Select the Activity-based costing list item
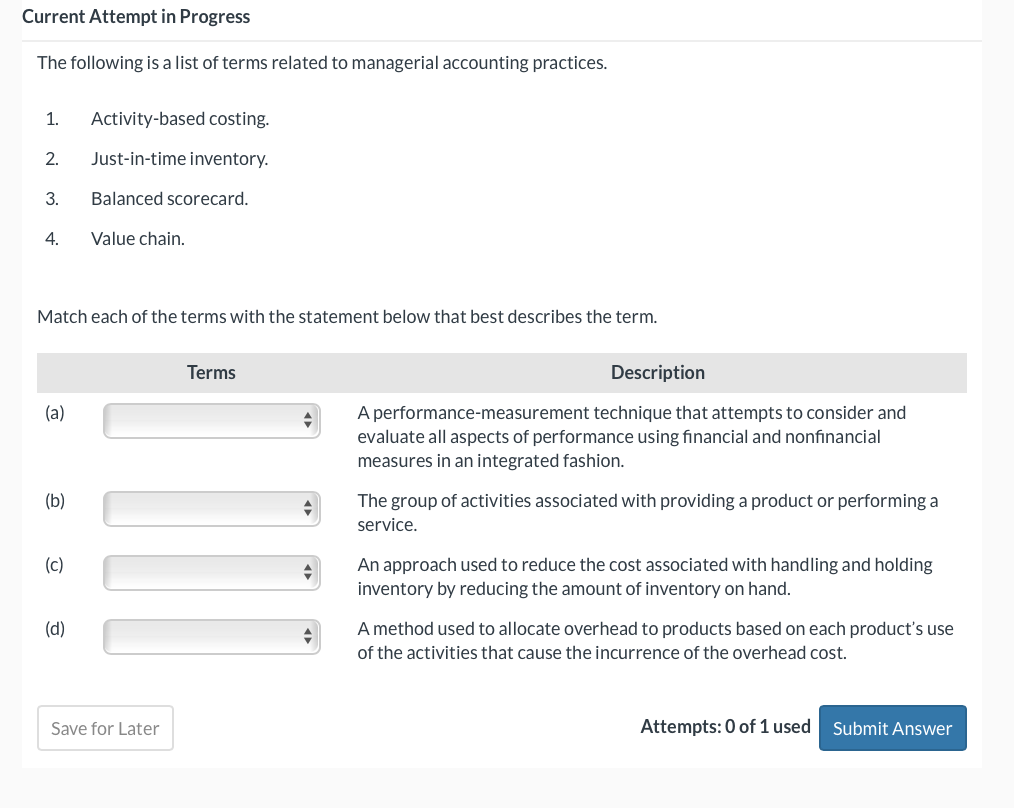Viewport: 1014px width, 808px height. point(180,119)
